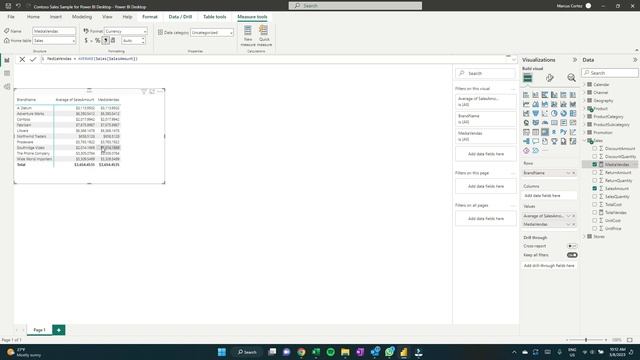
Task: Remove the MediaVendas field from Values
Action: (x=573, y=224)
